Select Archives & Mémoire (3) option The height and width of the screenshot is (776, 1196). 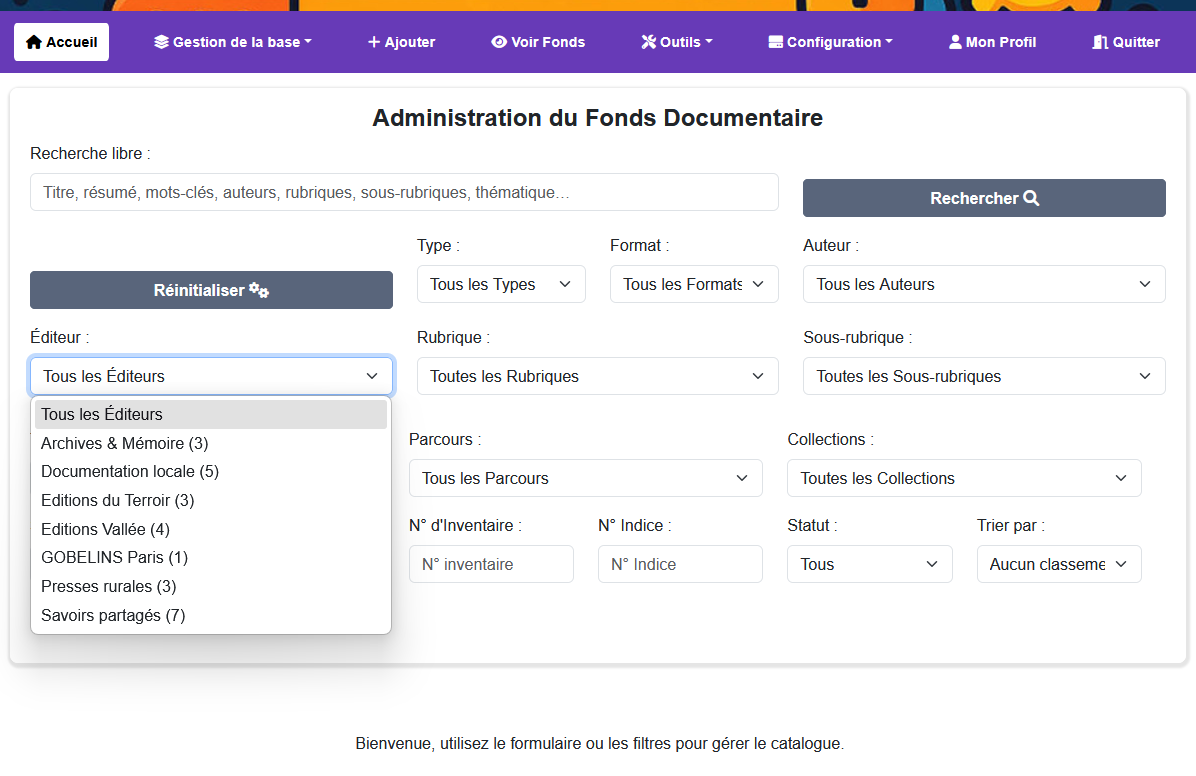coord(125,443)
